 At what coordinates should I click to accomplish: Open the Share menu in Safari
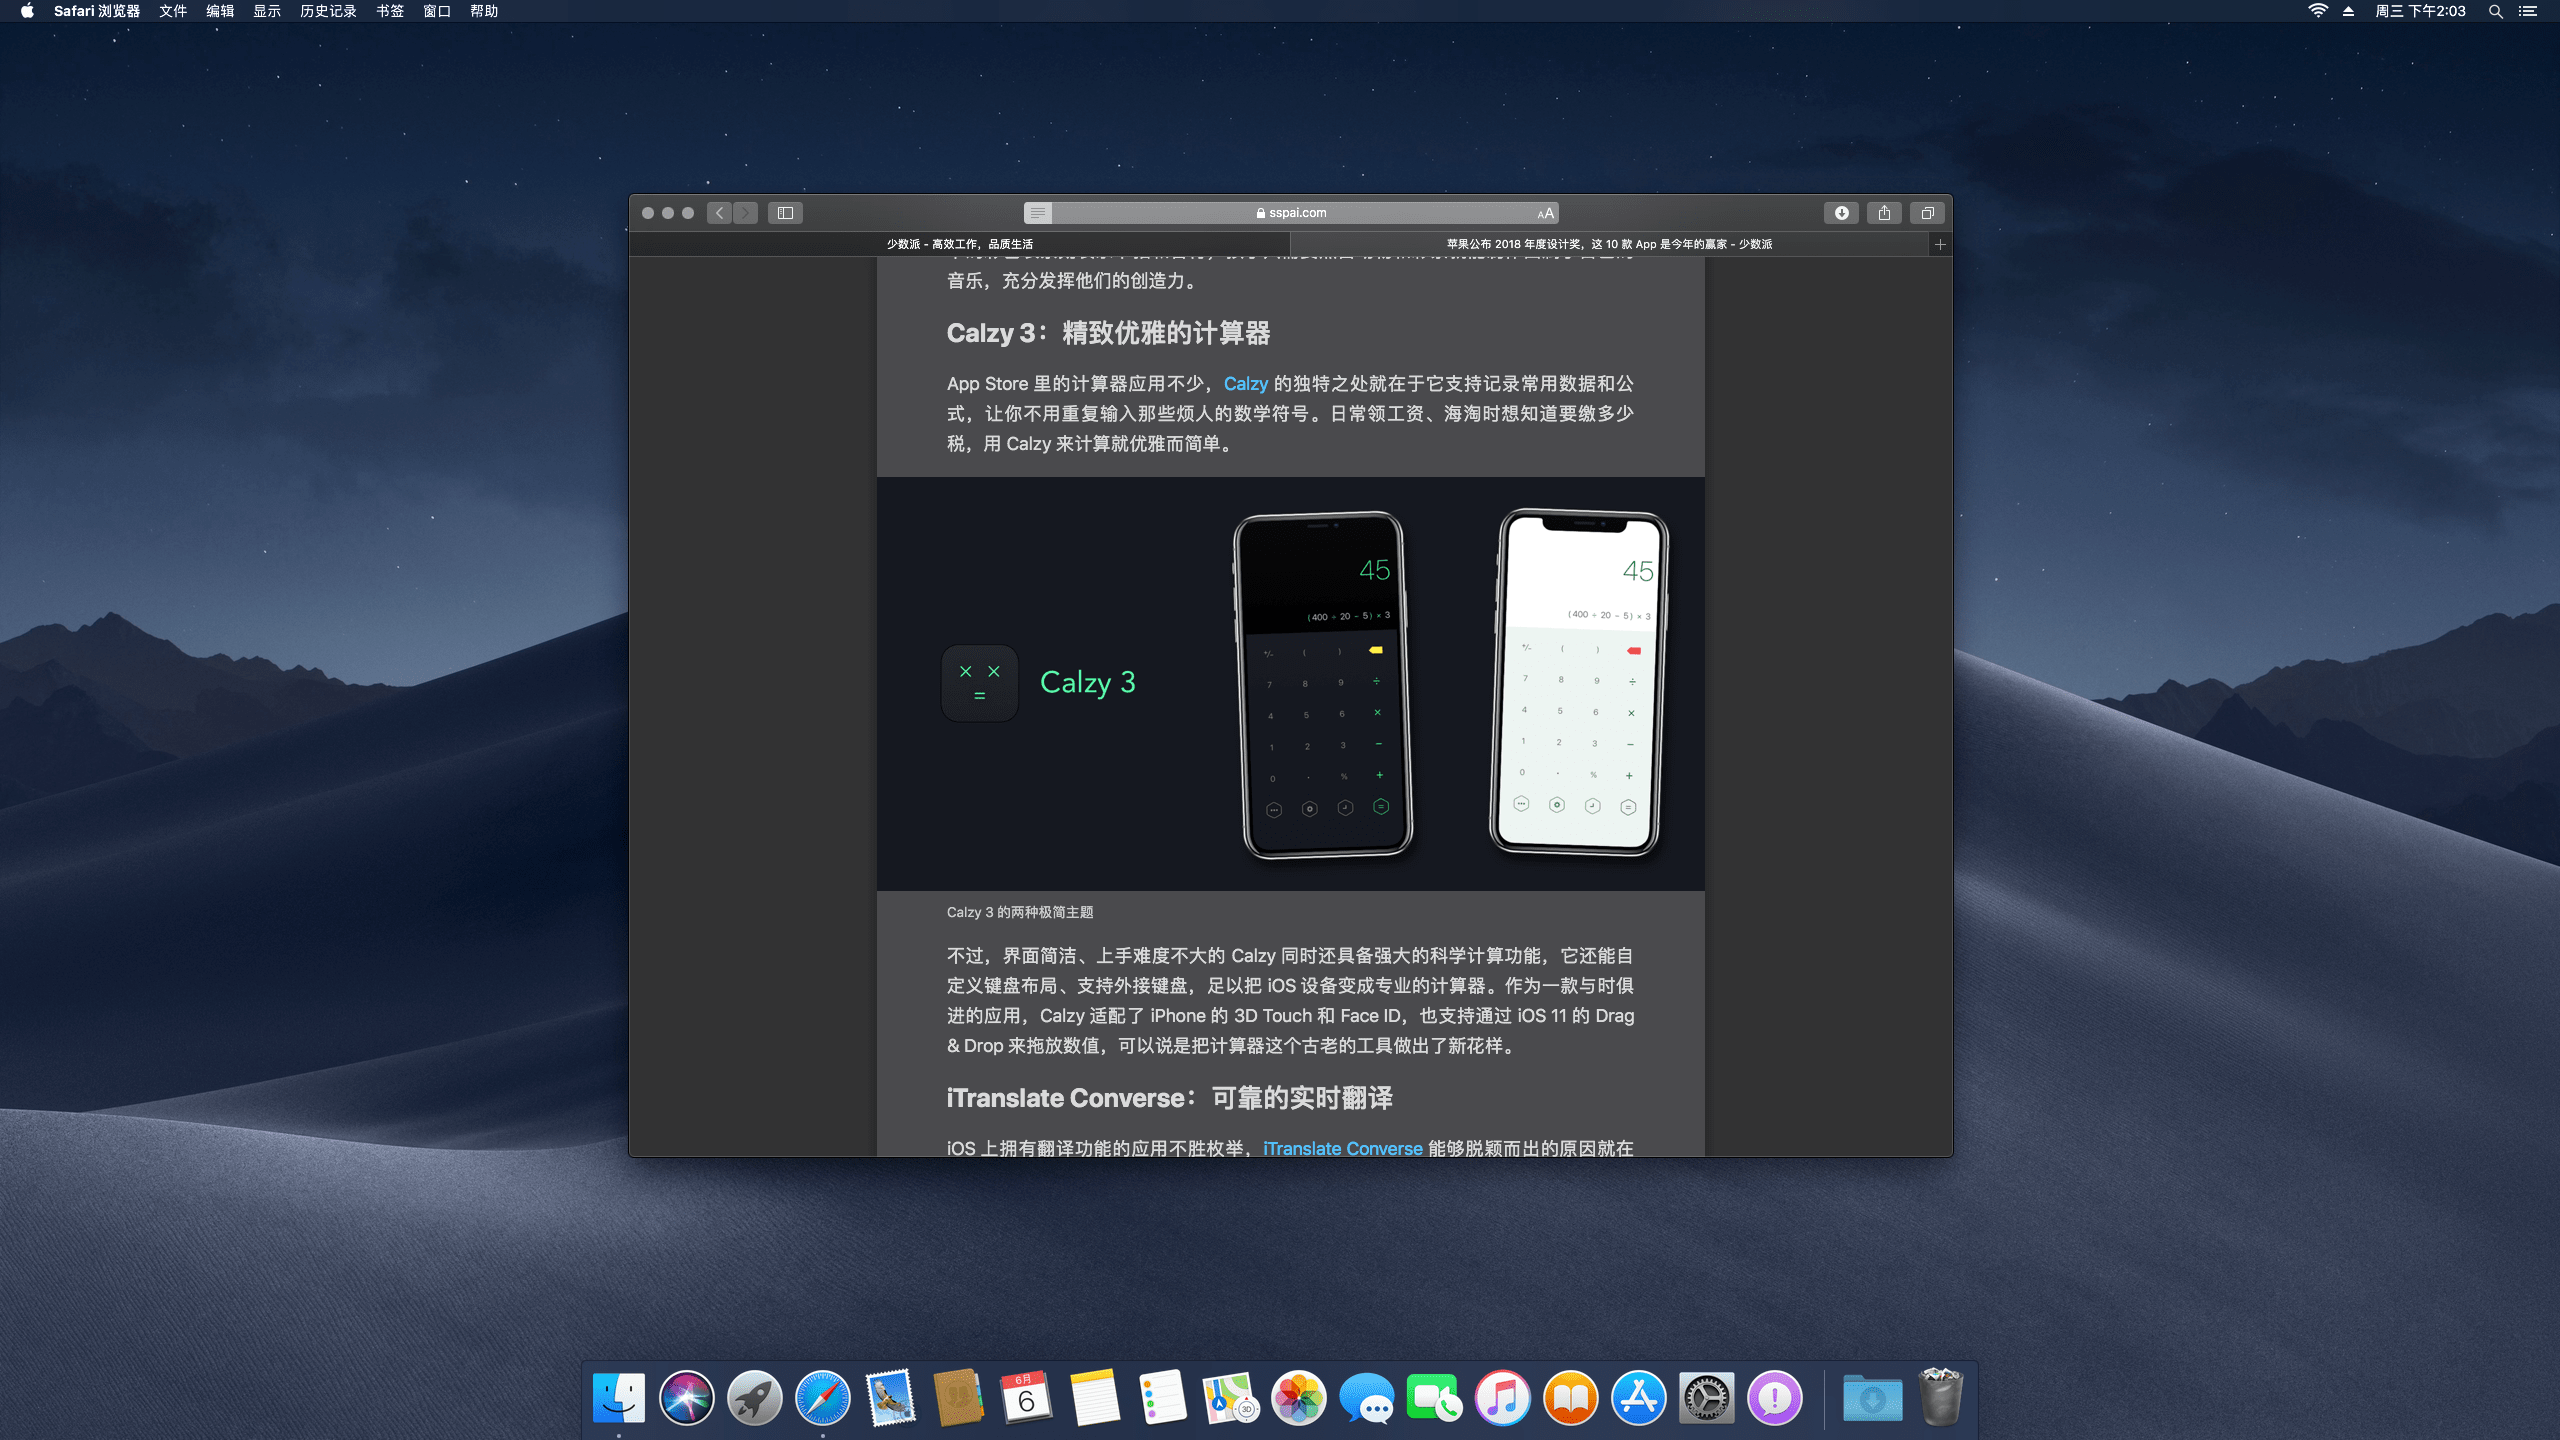pyautogui.click(x=1884, y=213)
